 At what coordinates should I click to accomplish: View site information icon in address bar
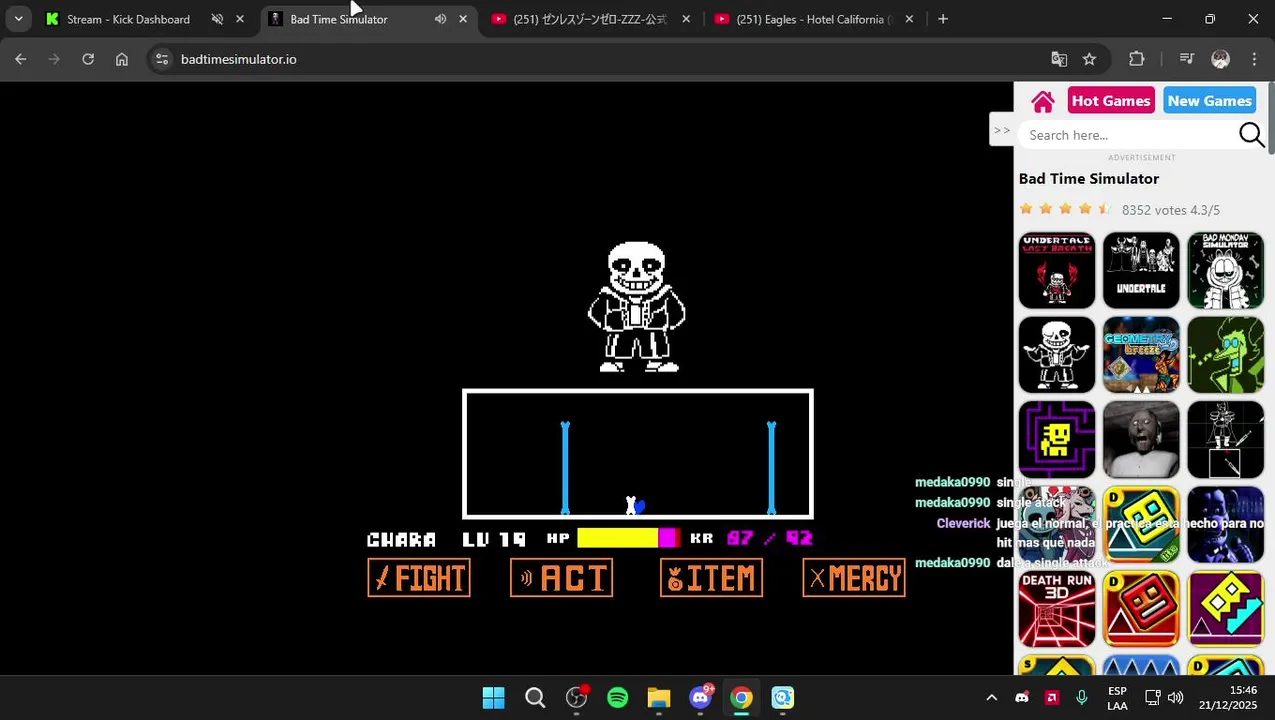162,59
